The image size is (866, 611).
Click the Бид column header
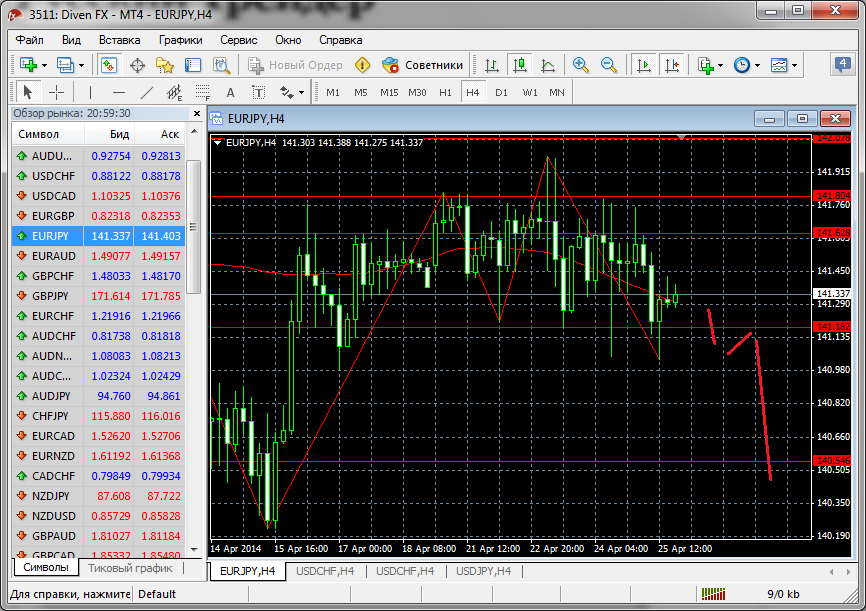point(109,134)
